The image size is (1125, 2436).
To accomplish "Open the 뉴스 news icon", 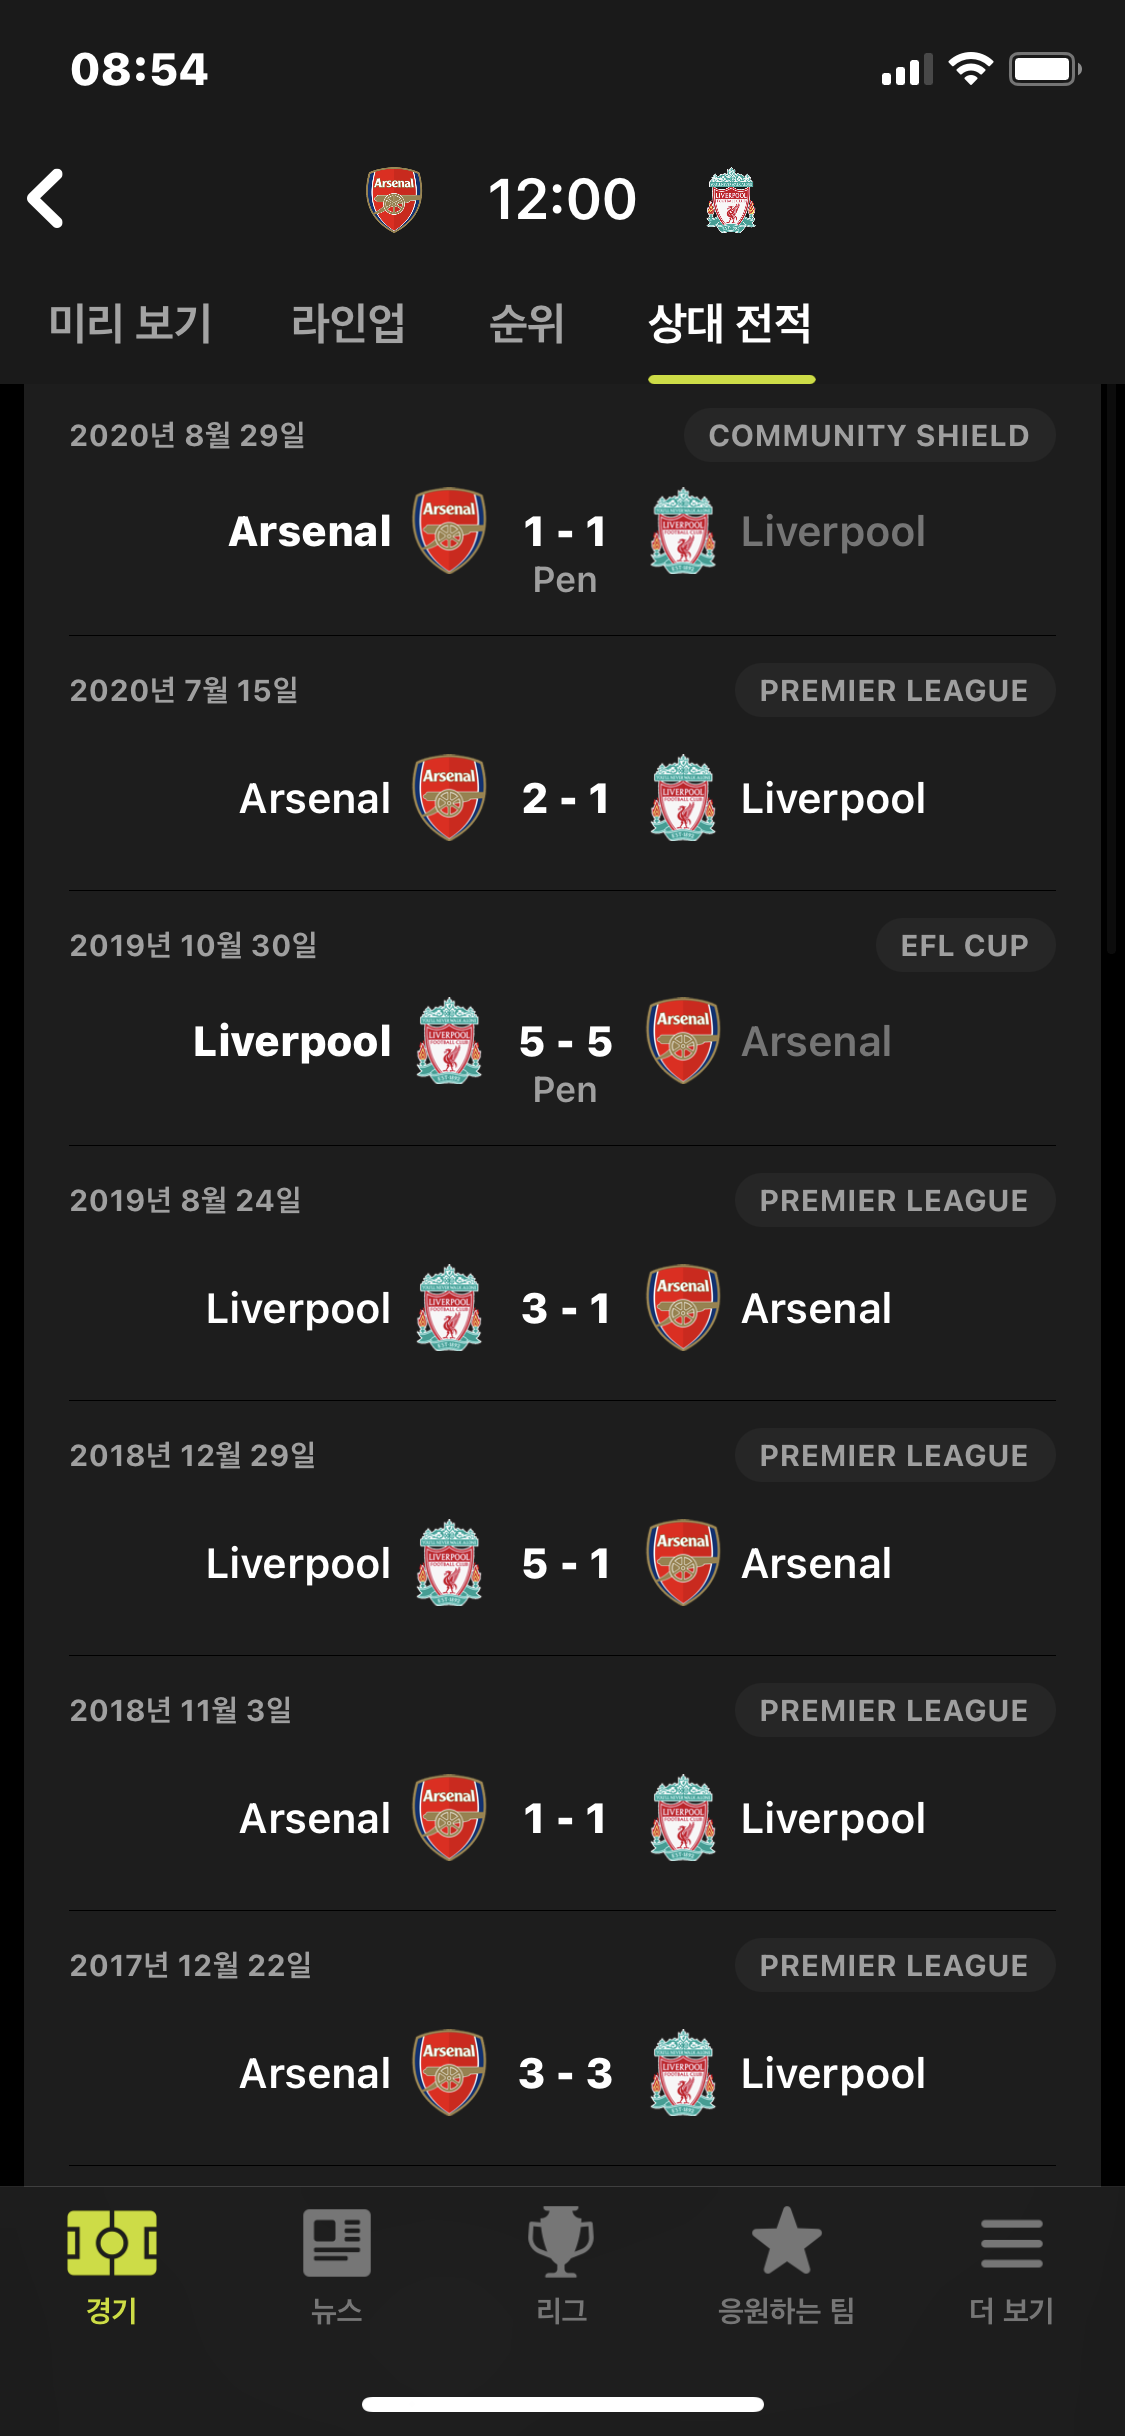I will point(337,2243).
